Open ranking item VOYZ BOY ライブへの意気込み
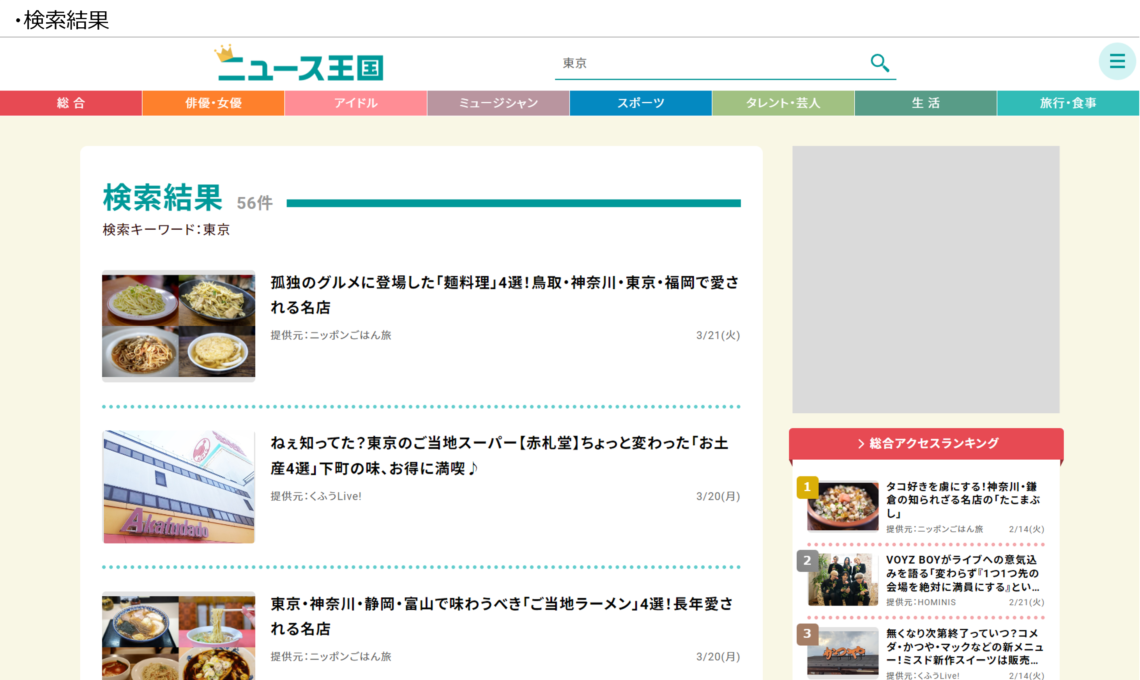 pos(964,573)
